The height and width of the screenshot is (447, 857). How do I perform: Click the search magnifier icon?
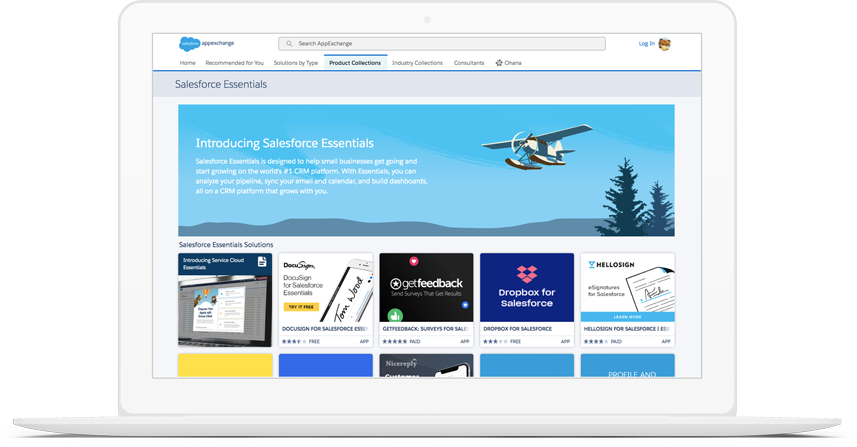[289, 44]
